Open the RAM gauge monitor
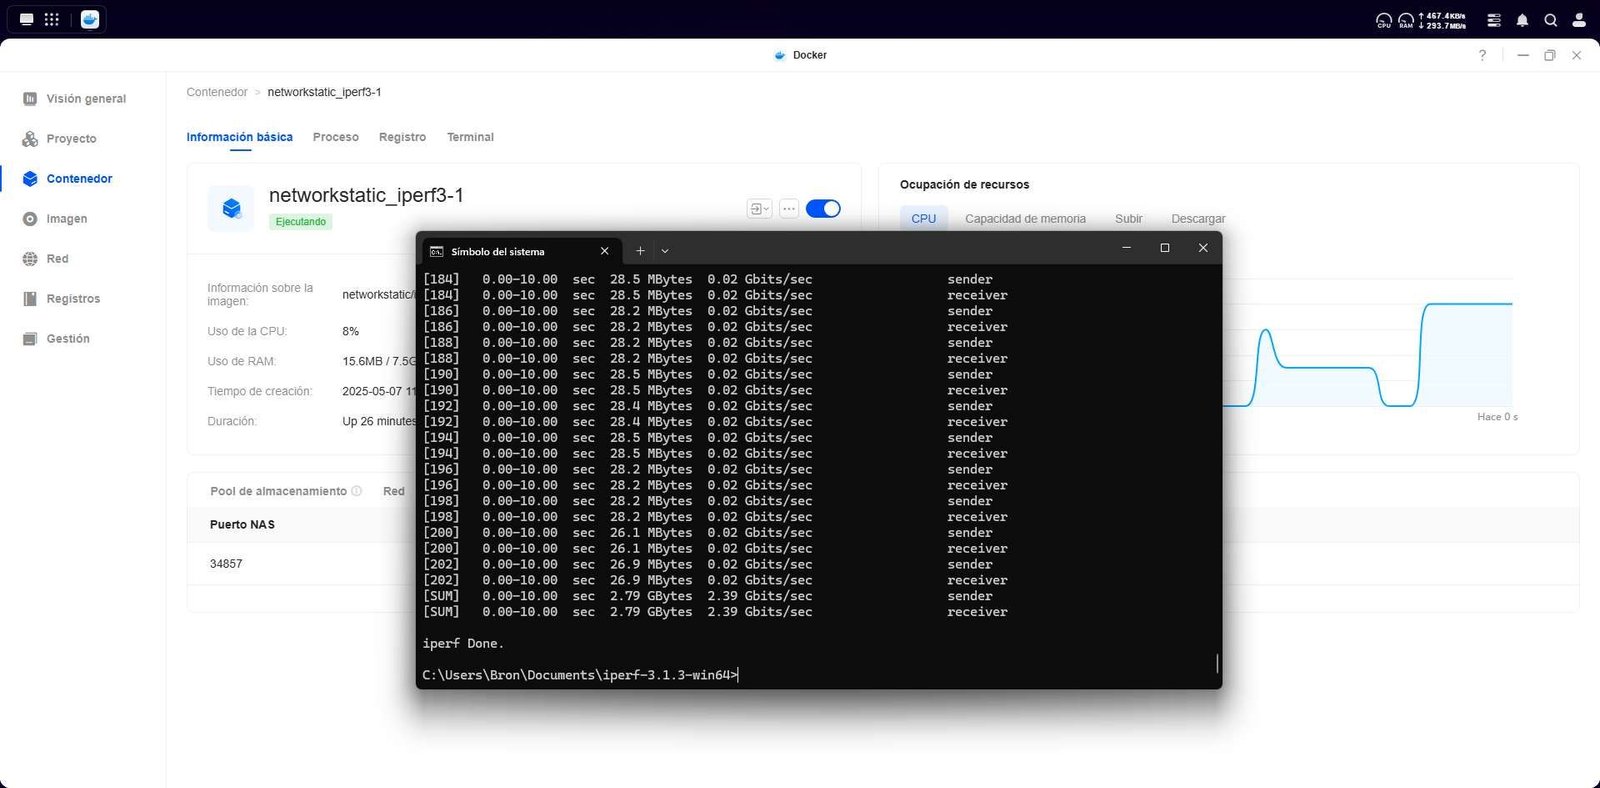Viewport: 1600px width, 788px height. 1406,20
